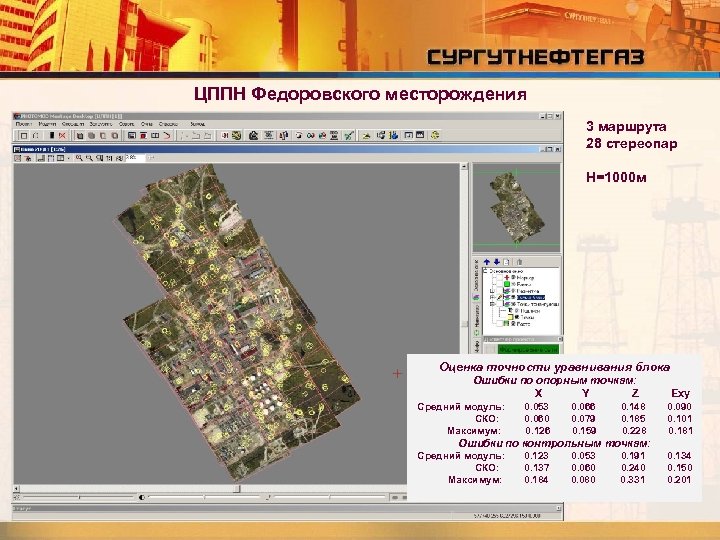Click the navigator overview thumbnail
720x540 pixels.
pyautogui.click(x=517, y=208)
